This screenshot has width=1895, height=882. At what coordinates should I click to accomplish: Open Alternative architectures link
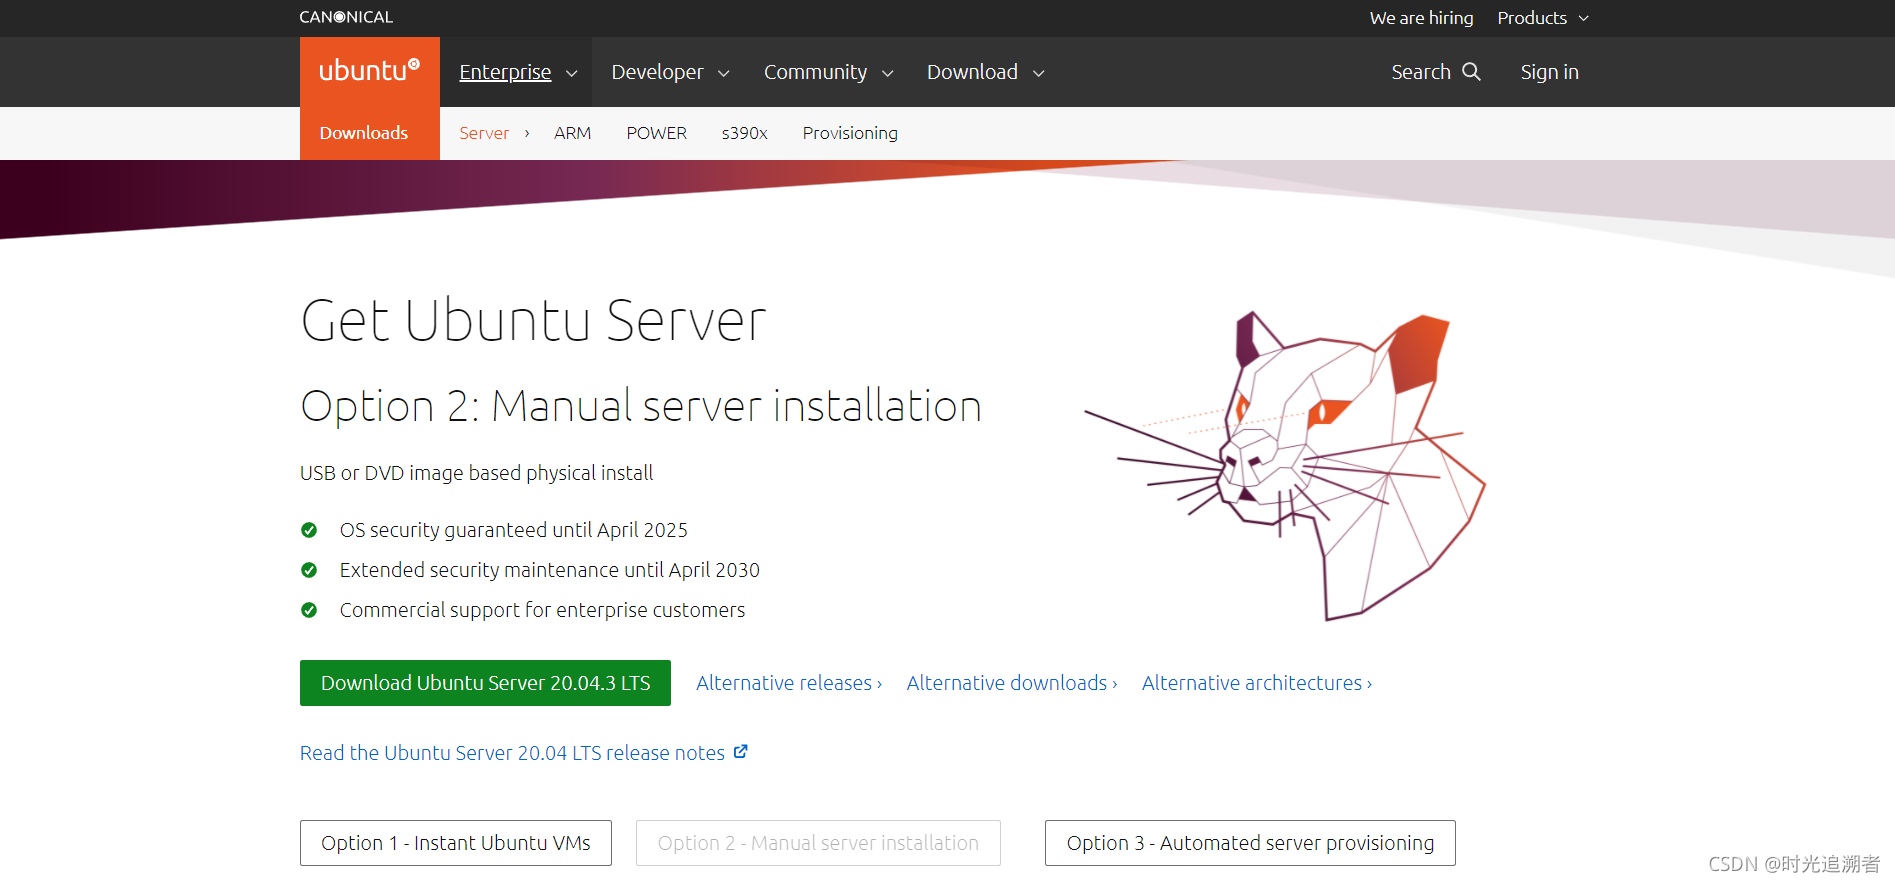tap(1257, 683)
